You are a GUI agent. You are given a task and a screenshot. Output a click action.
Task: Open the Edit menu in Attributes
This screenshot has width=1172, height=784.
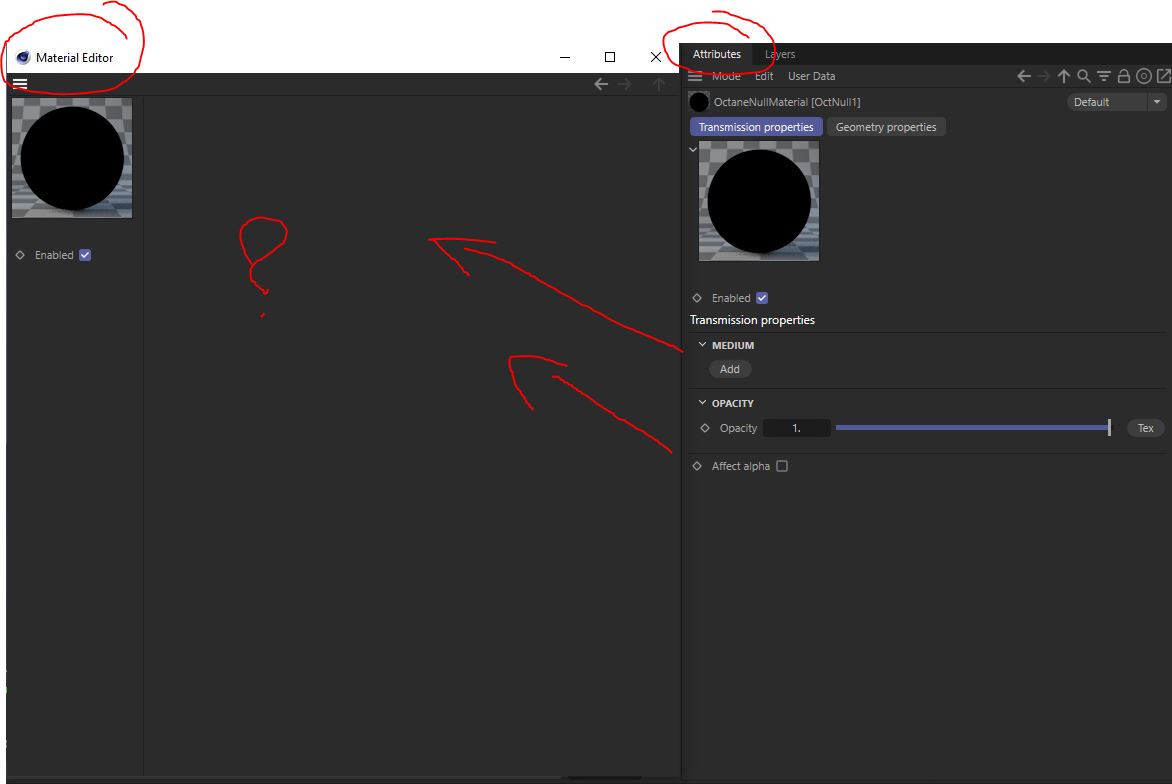[x=764, y=76]
